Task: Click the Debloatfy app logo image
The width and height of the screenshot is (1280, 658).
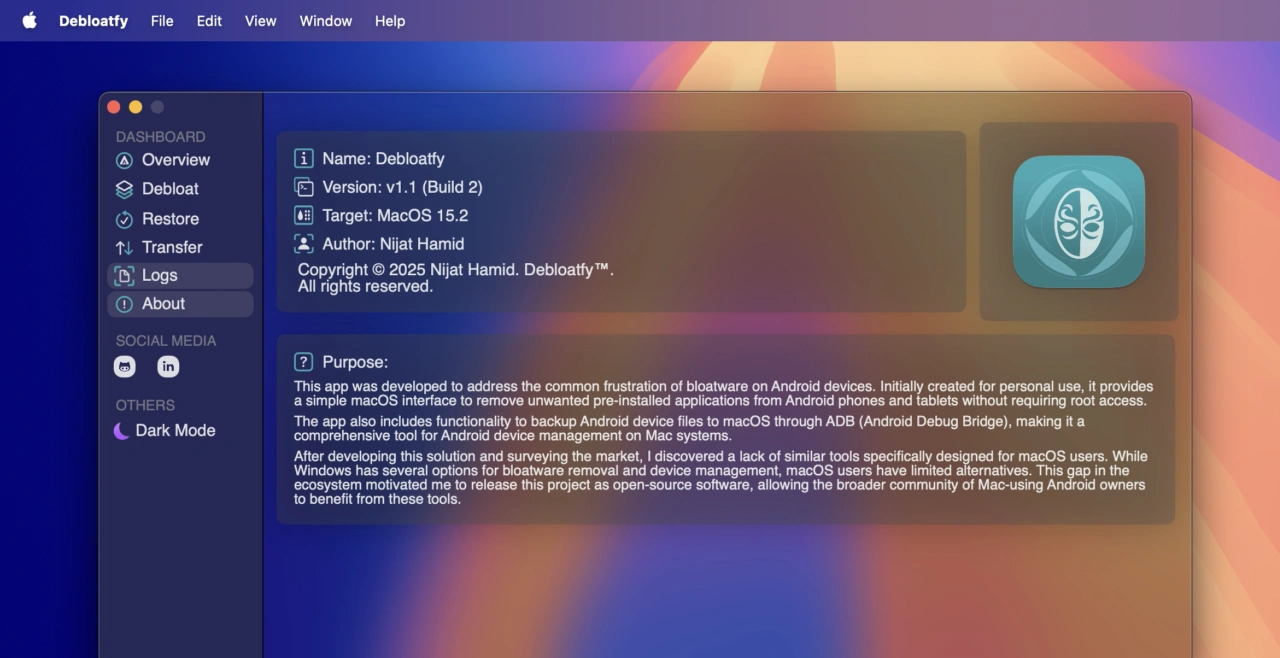Action: (x=1078, y=222)
